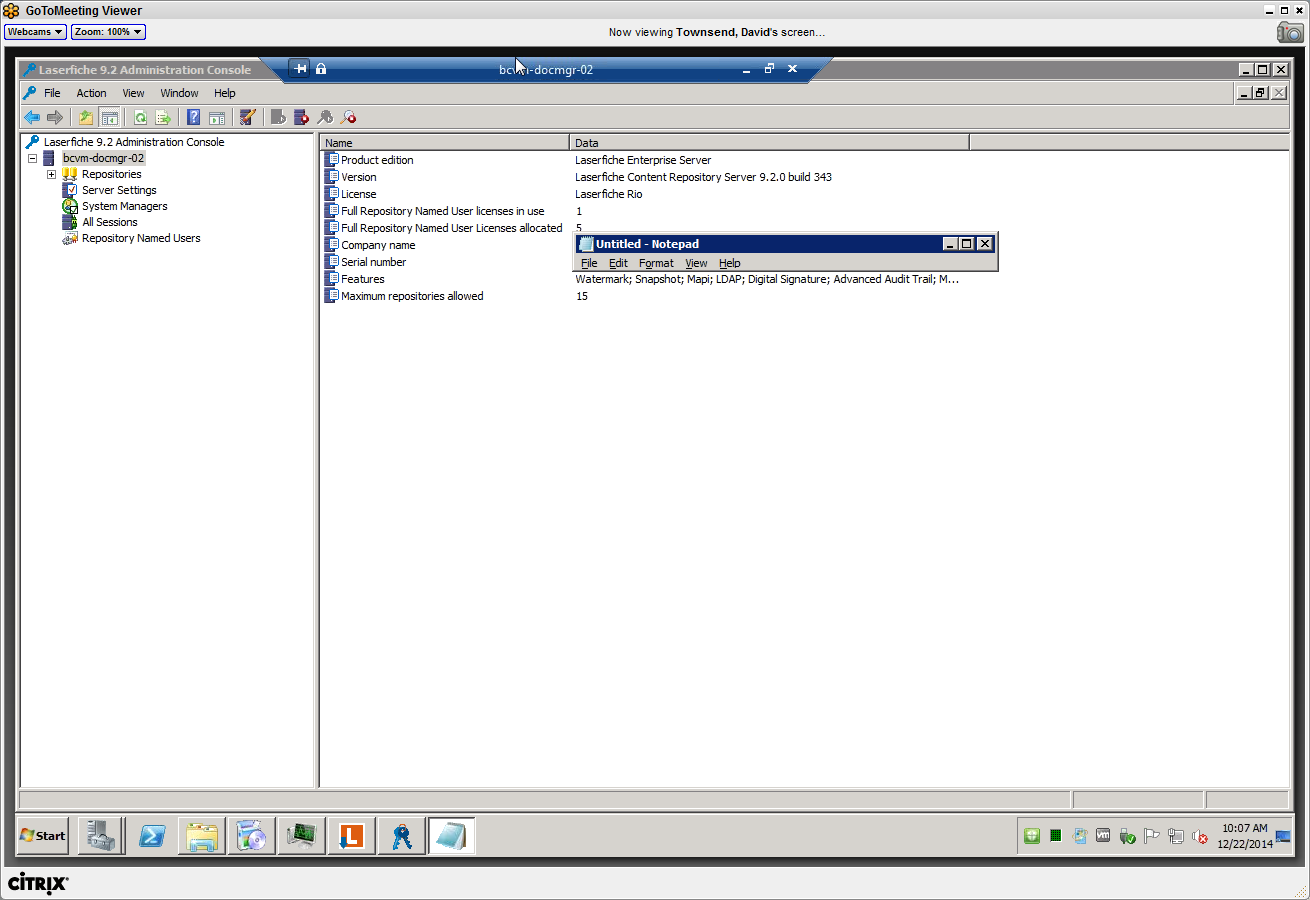Viewport: 1310px width, 900px height.
Task: Click the blue Back arrow toolbar icon
Action: pos(32,117)
